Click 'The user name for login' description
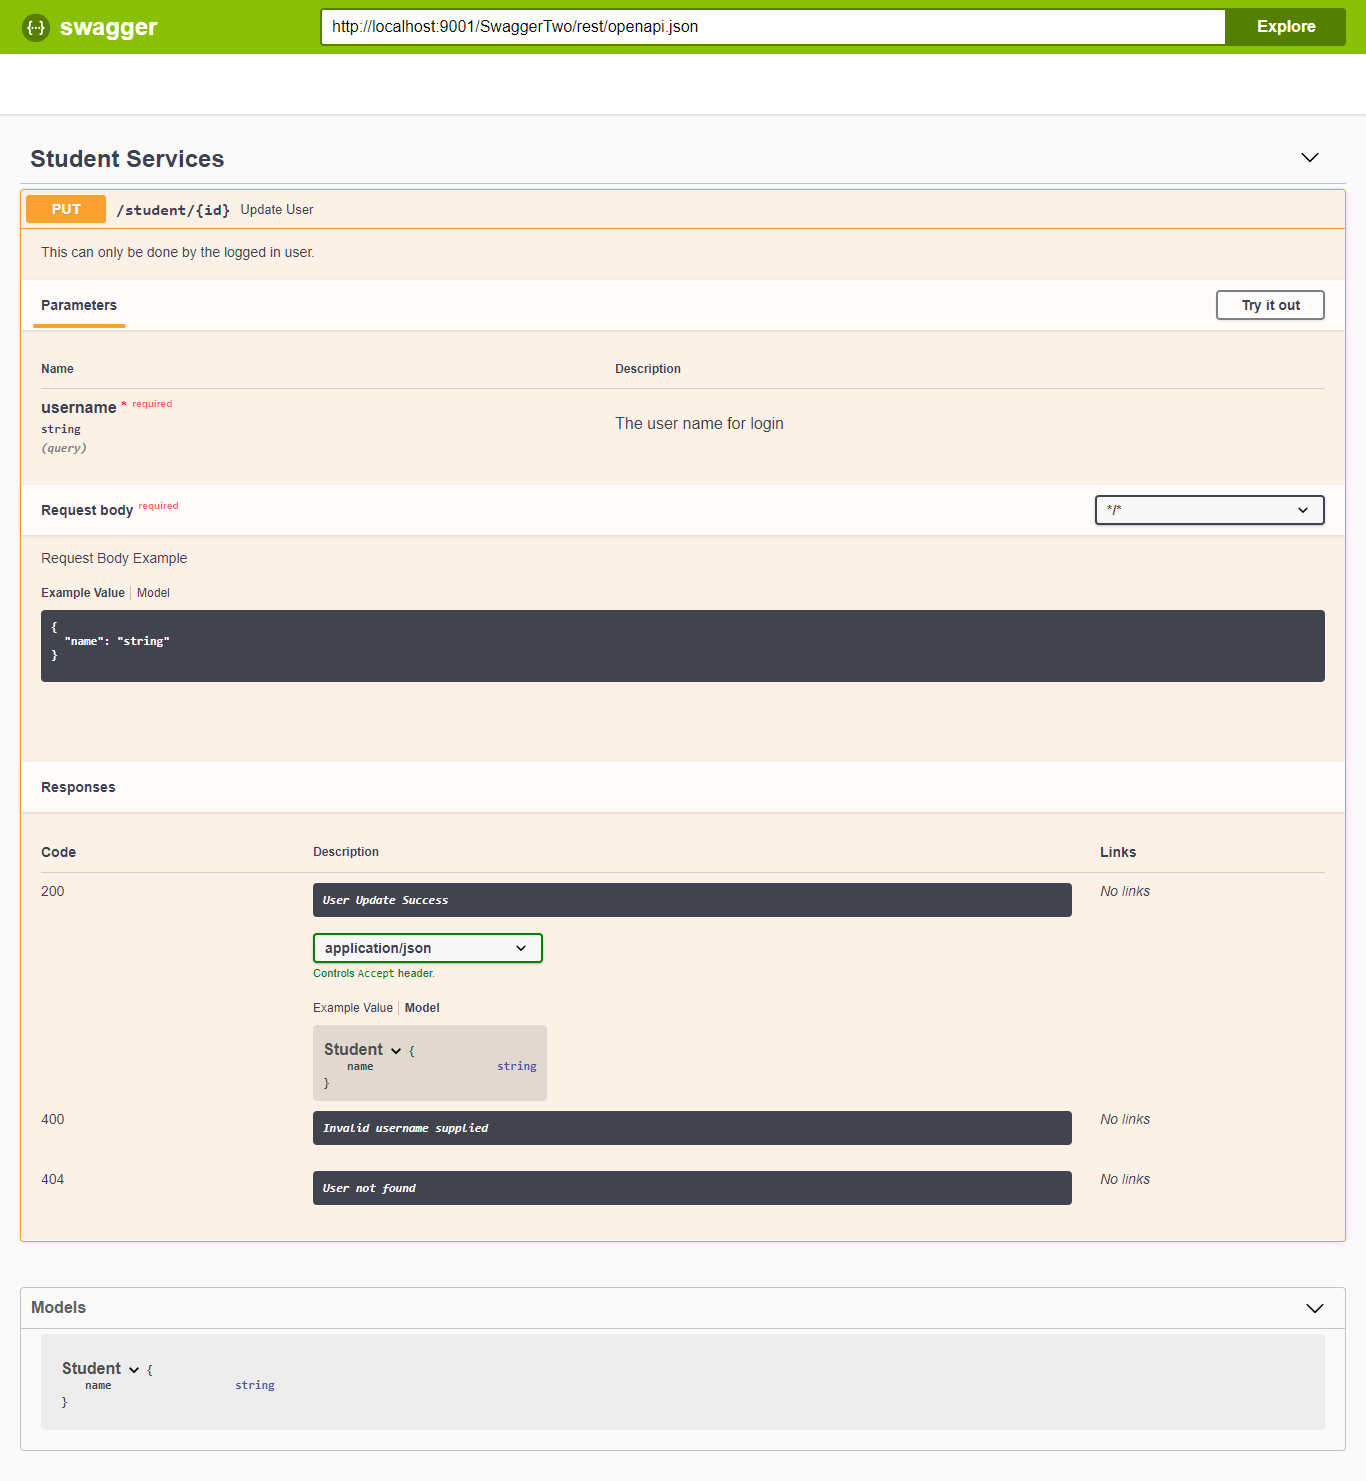 tap(699, 423)
